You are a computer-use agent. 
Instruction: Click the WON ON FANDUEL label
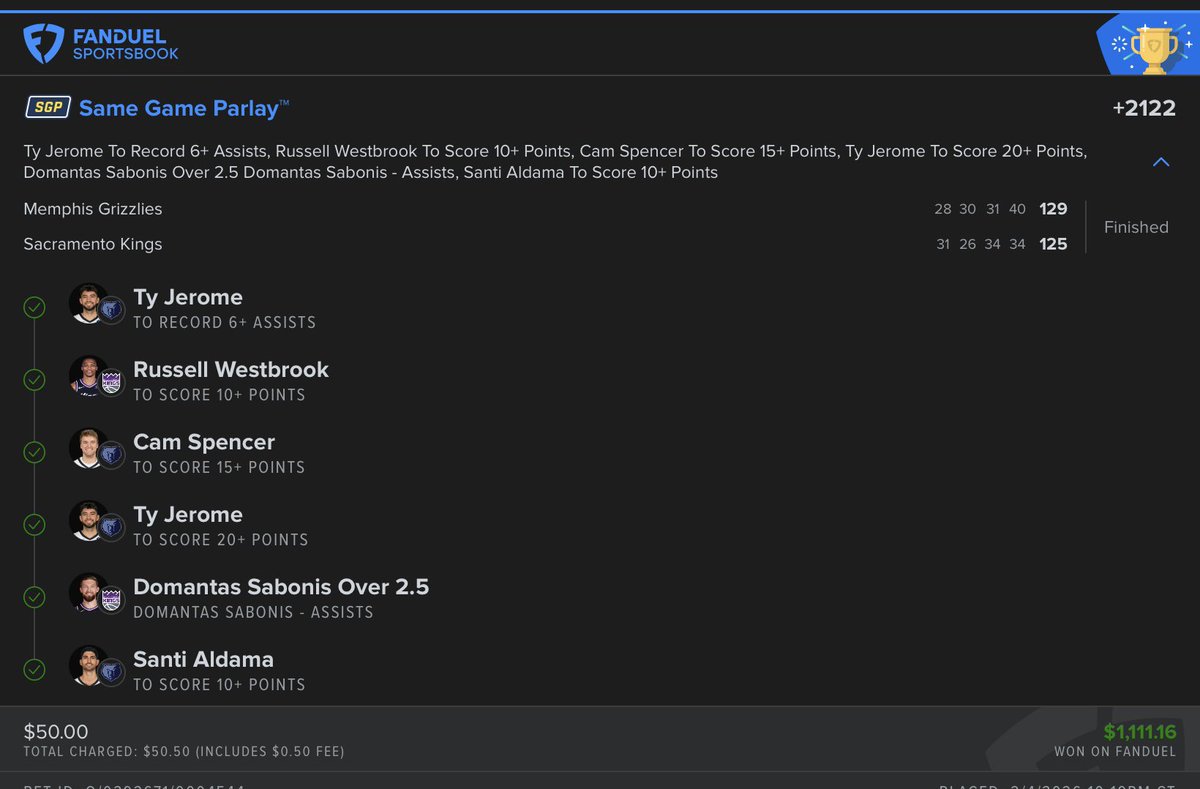pyautogui.click(x=1115, y=751)
